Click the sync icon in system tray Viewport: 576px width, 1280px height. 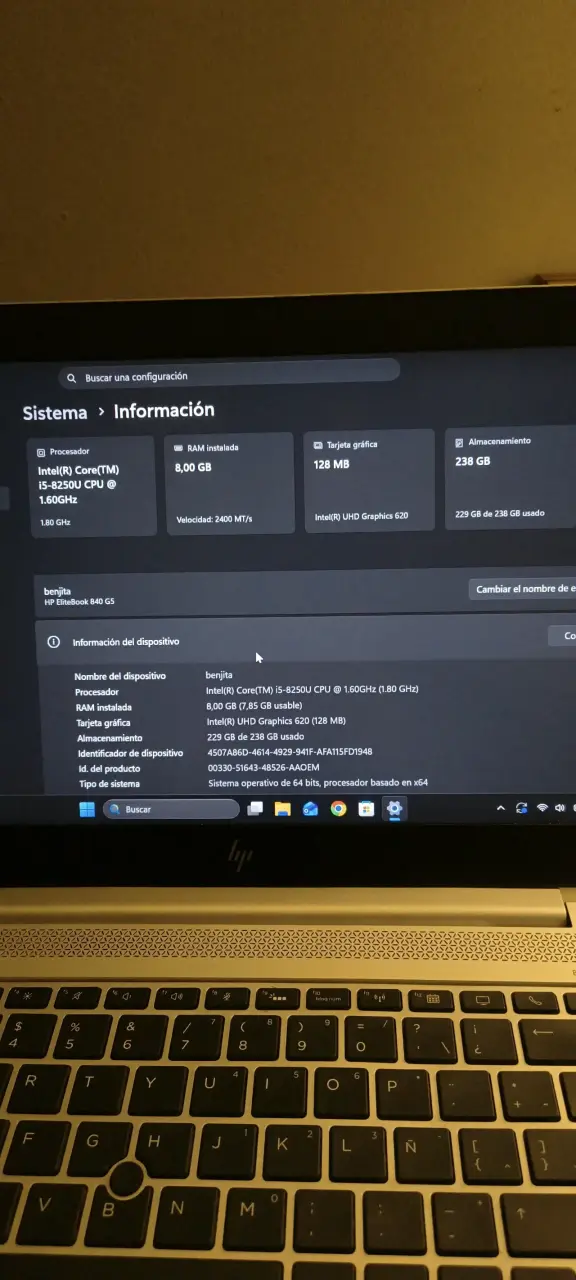(x=521, y=808)
